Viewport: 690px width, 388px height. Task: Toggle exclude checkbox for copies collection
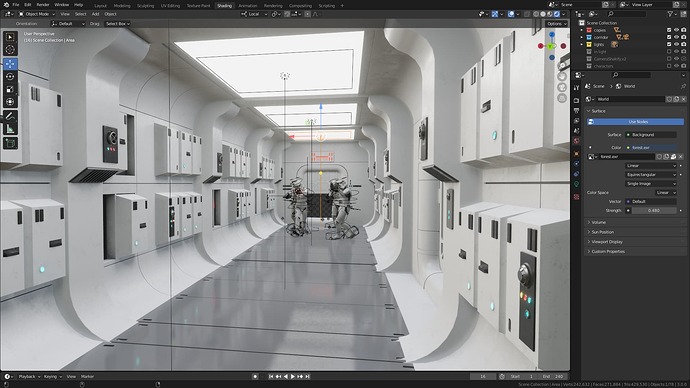[x=669, y=30]
